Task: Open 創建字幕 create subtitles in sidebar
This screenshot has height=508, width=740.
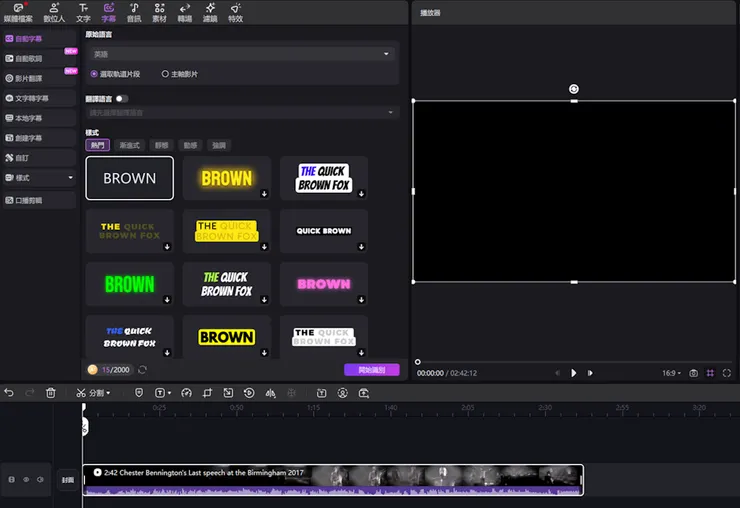Action: point(39,138)
